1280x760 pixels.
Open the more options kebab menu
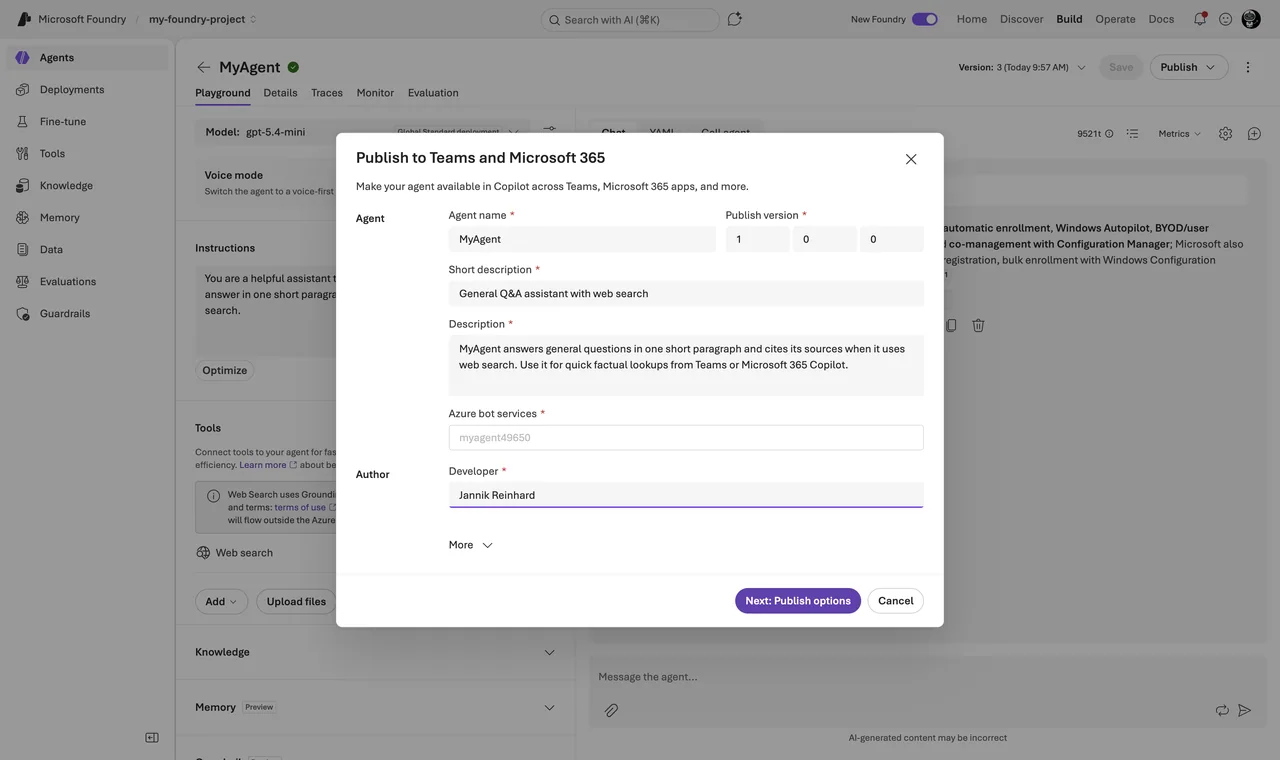1247,67
